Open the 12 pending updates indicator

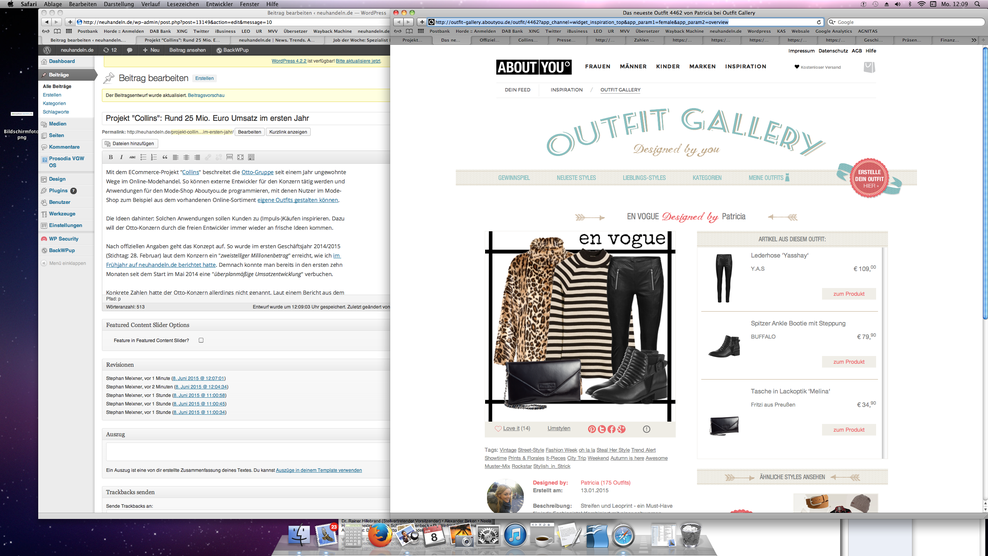(110, 50)
